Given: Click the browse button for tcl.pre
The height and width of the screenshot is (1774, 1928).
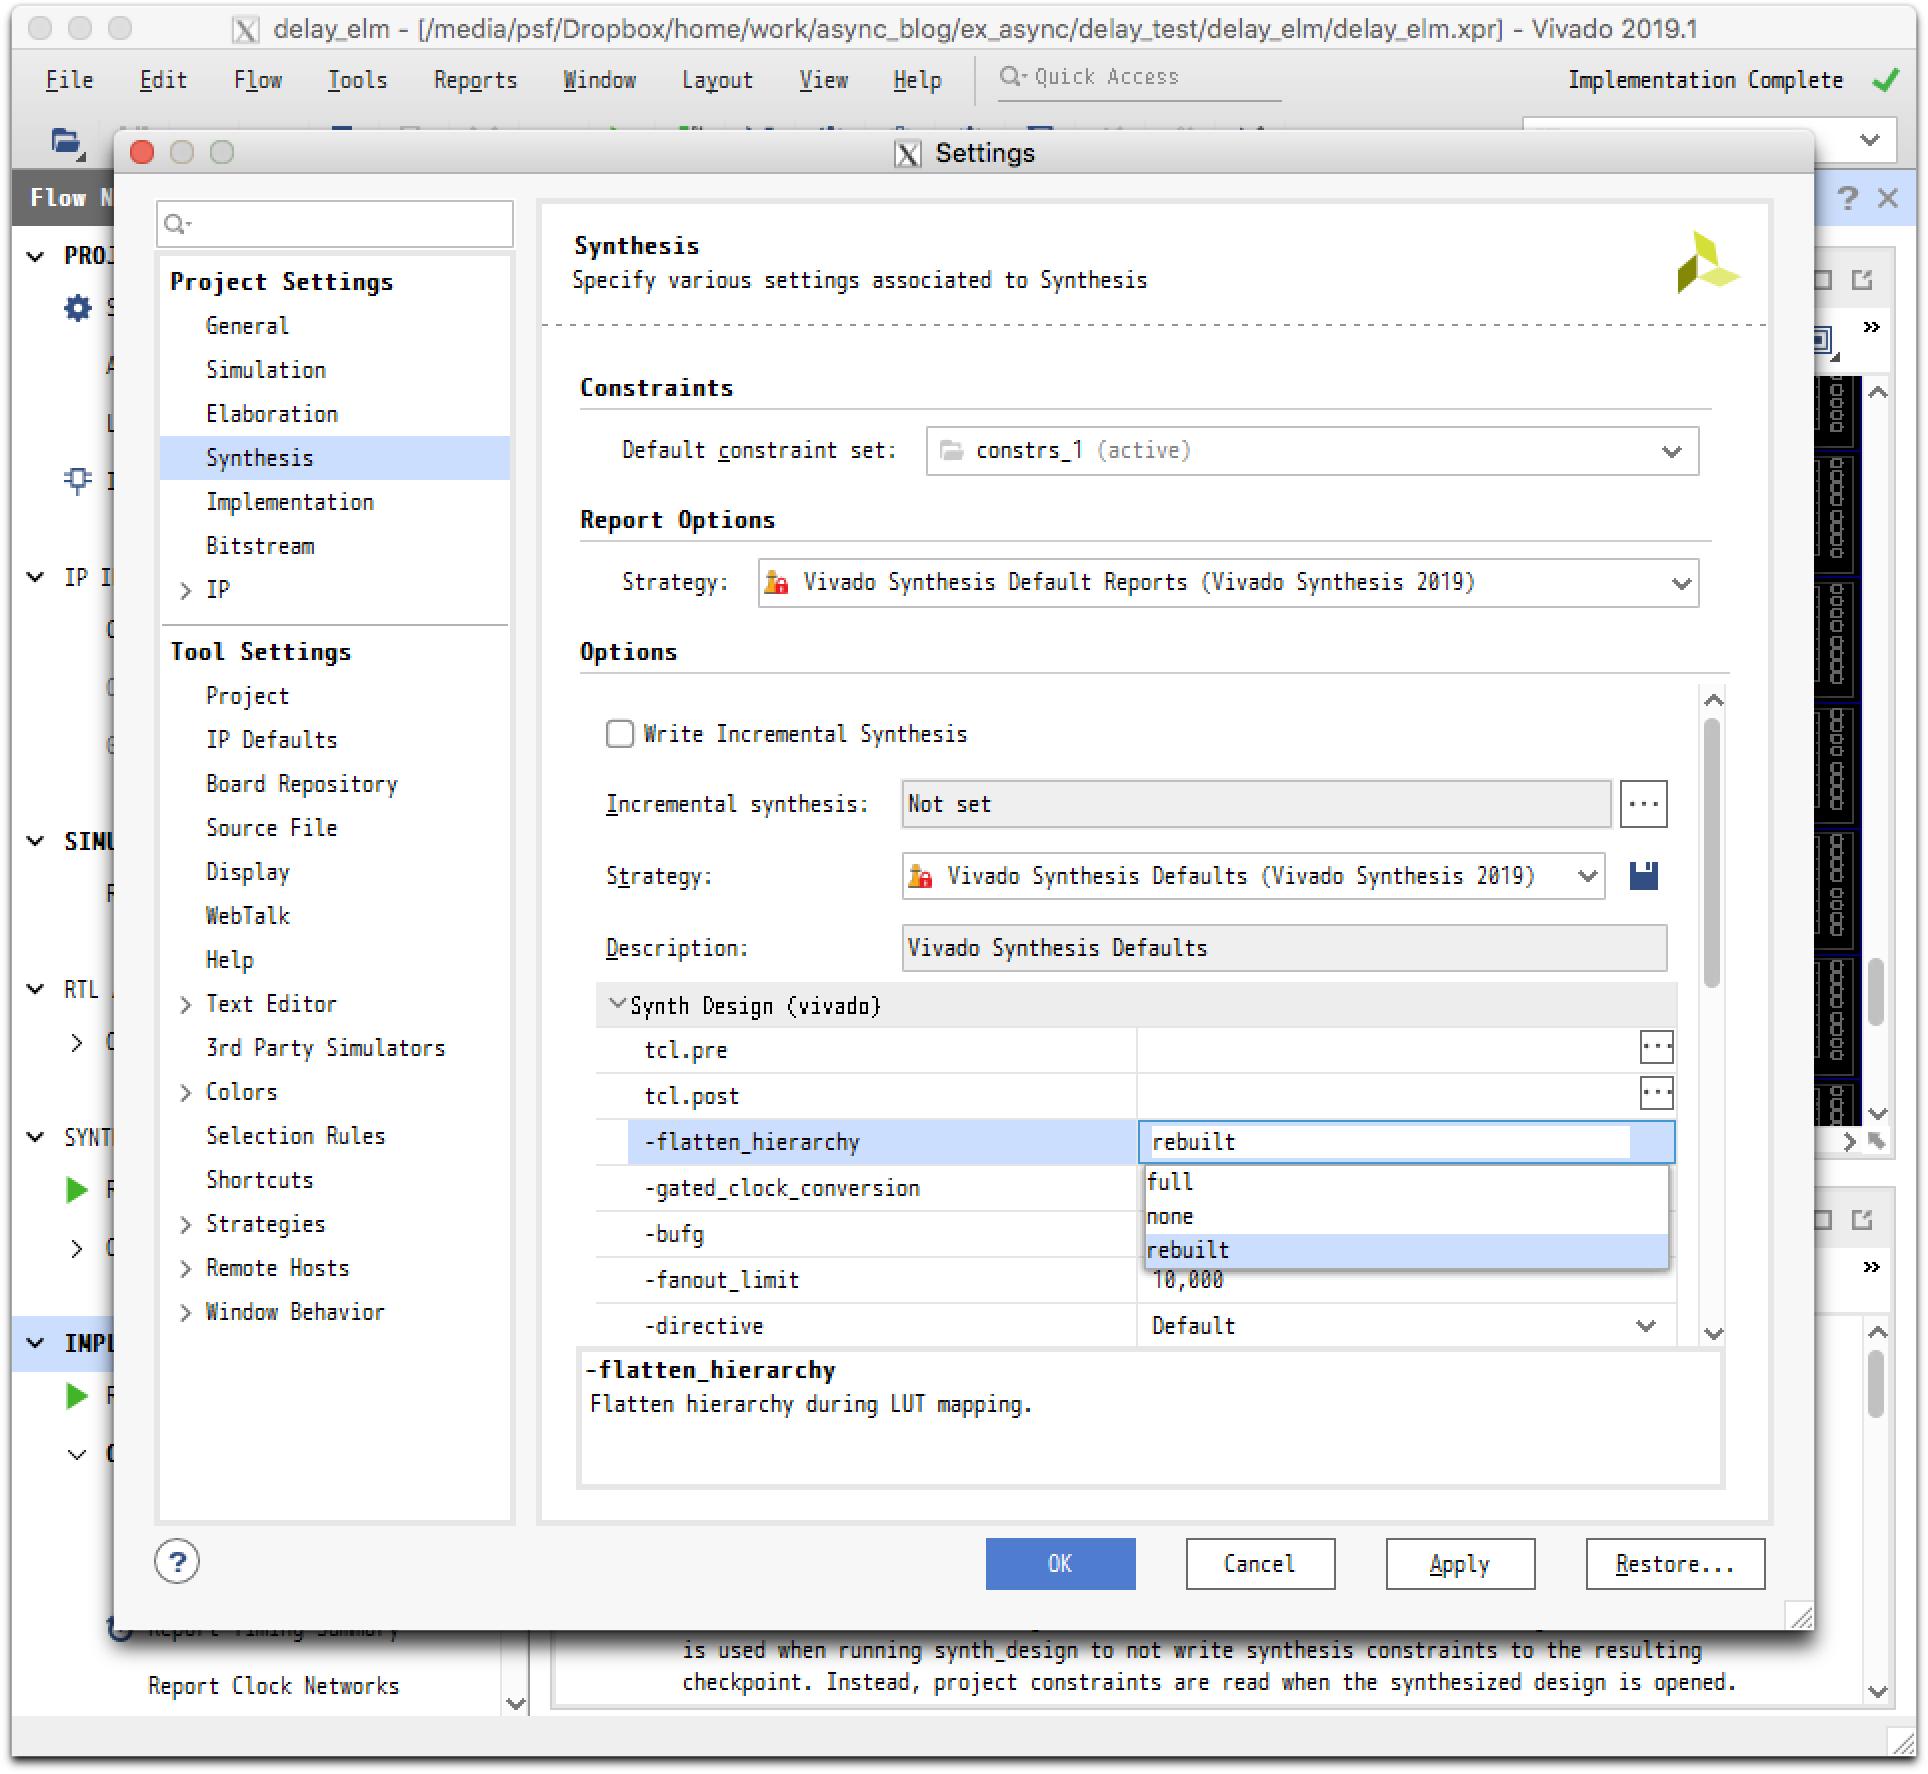Looking at the screenshot, I should (1656, 1048).
